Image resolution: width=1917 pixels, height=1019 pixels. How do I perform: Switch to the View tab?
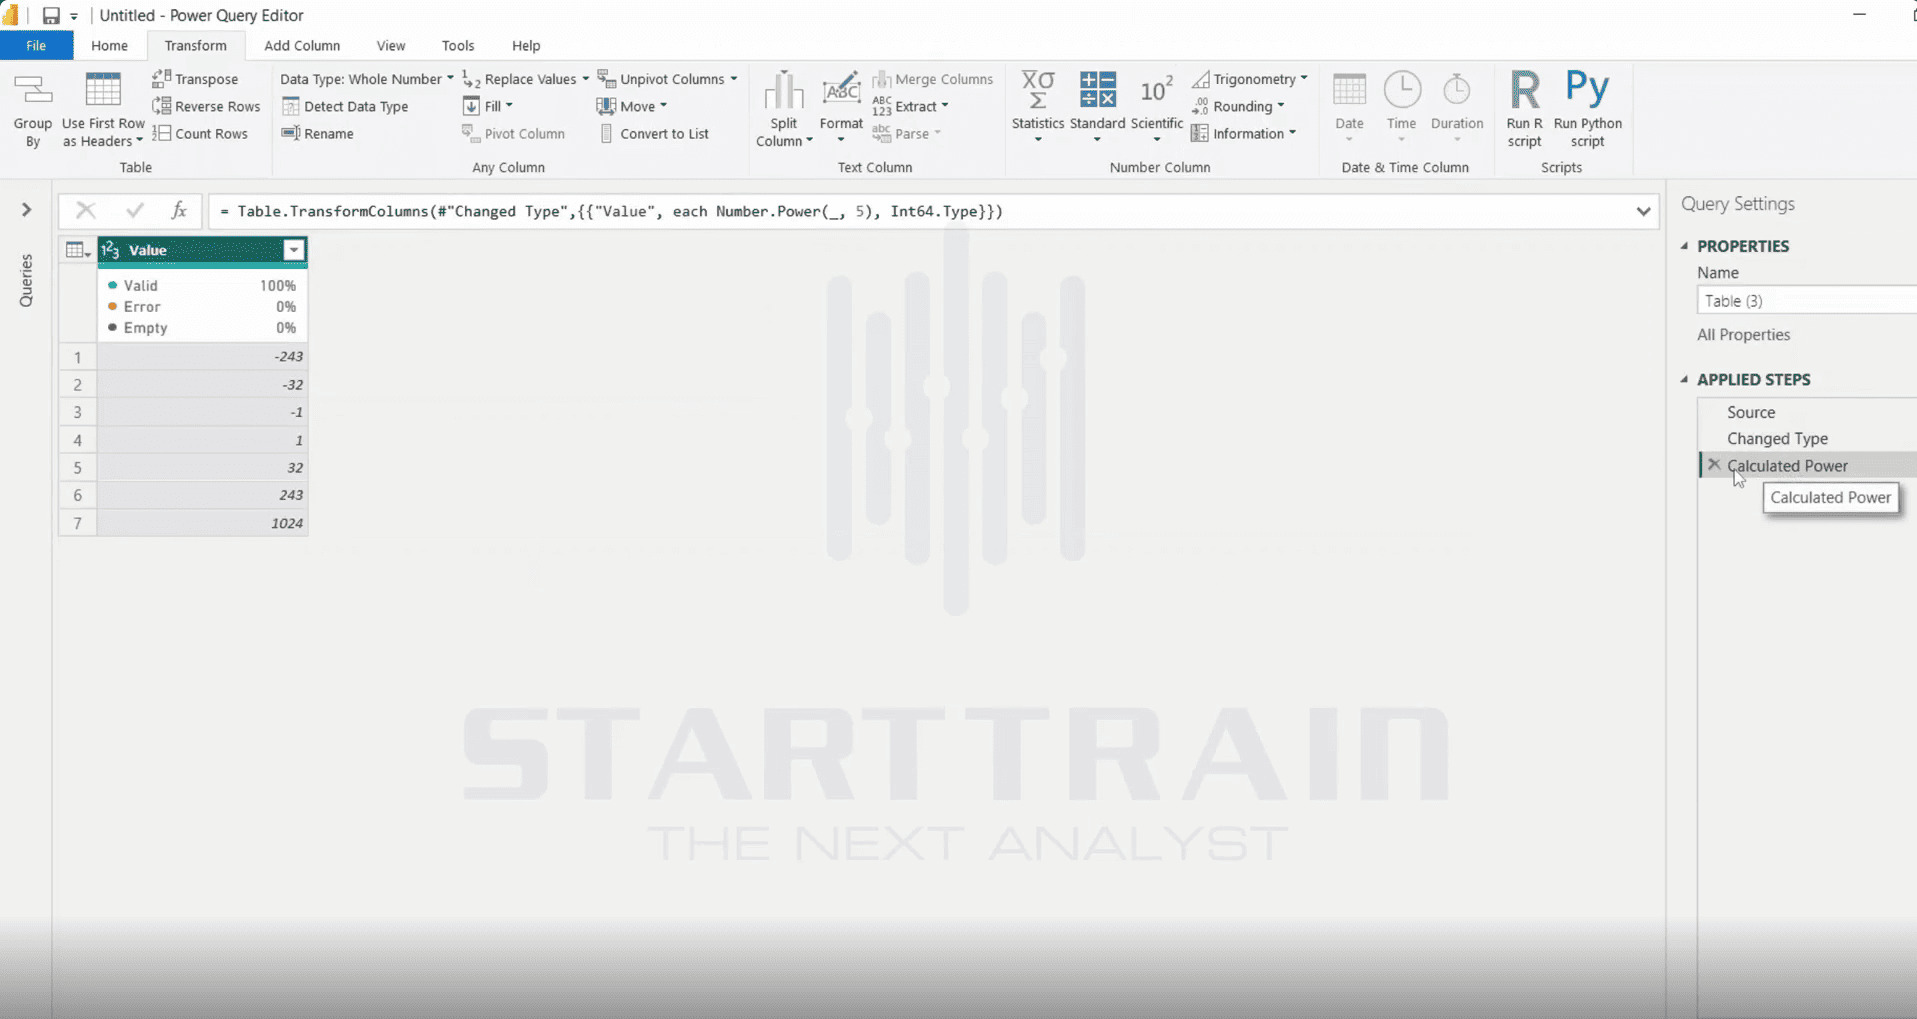click(391, 45)
